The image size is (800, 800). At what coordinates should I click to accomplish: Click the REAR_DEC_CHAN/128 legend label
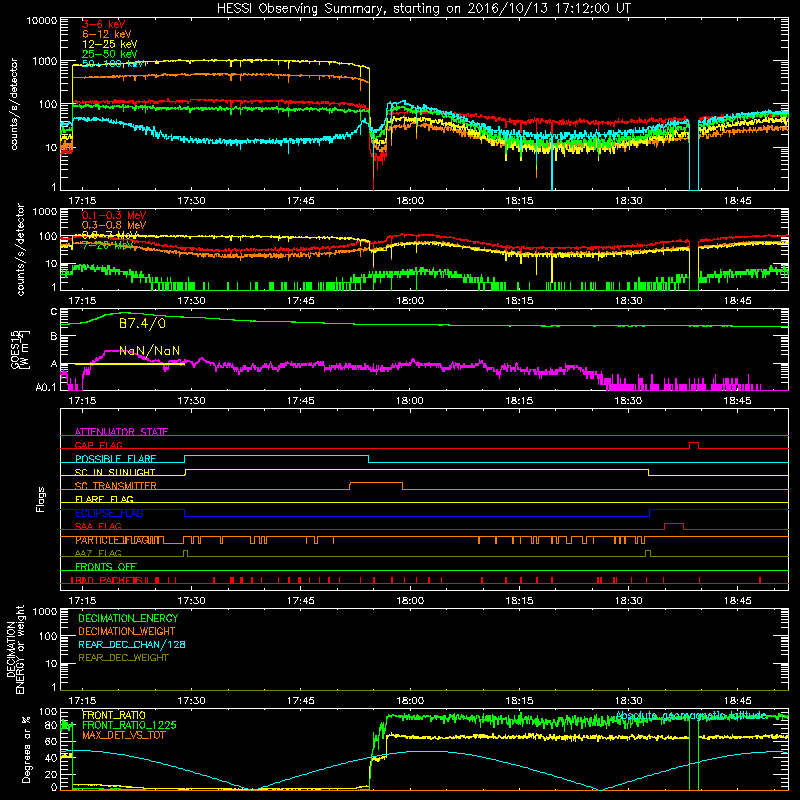132,644
